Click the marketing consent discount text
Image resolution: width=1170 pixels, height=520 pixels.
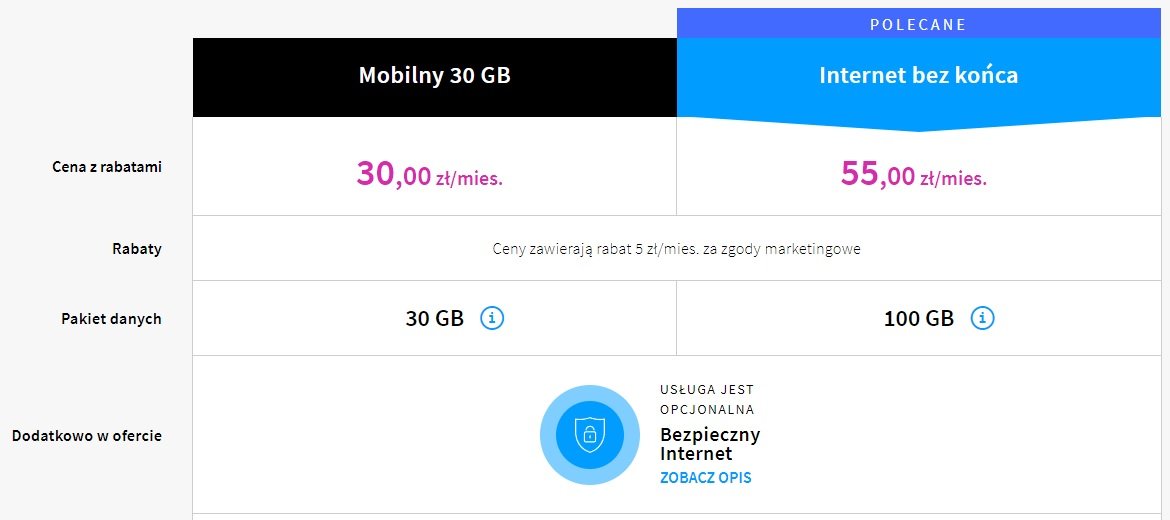677,249
